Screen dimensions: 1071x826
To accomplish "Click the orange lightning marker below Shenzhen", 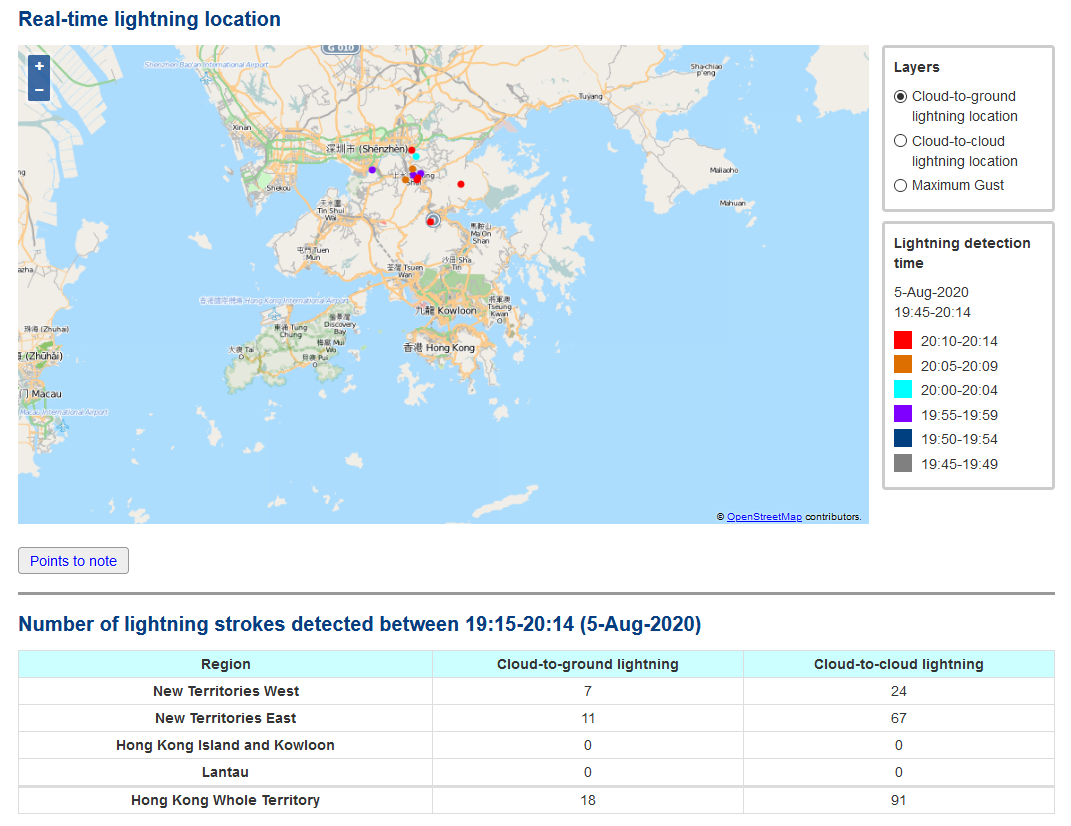I will tap(412, 168).
